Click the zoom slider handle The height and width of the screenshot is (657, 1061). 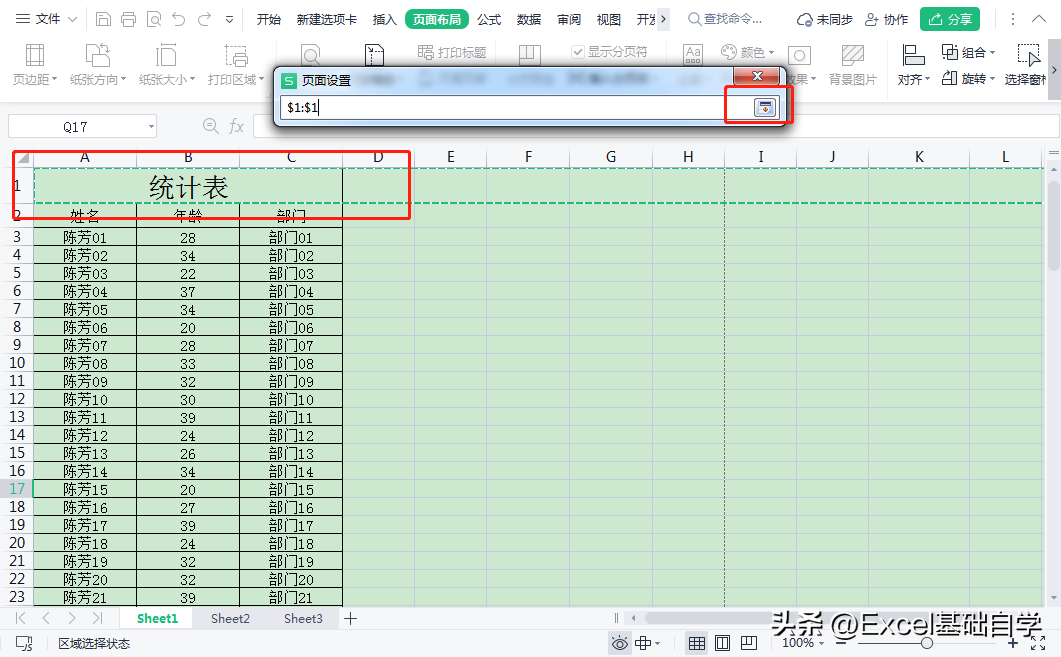[x=927, y=643]
